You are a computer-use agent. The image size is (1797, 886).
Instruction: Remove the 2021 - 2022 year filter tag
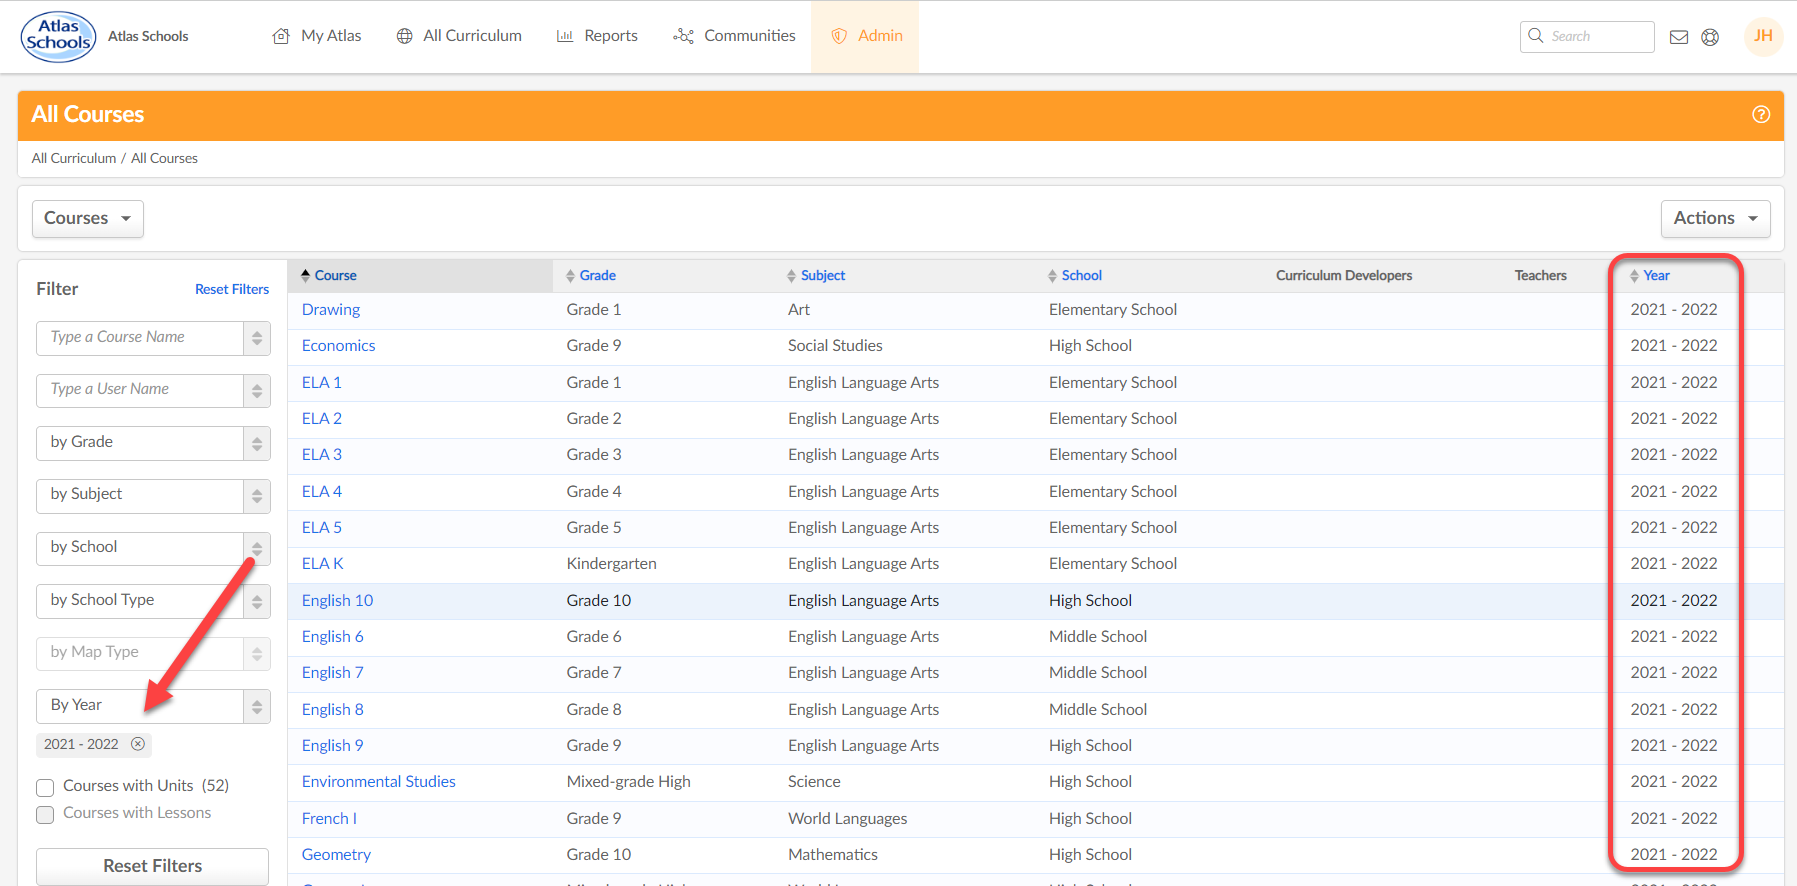pos(138,744)
